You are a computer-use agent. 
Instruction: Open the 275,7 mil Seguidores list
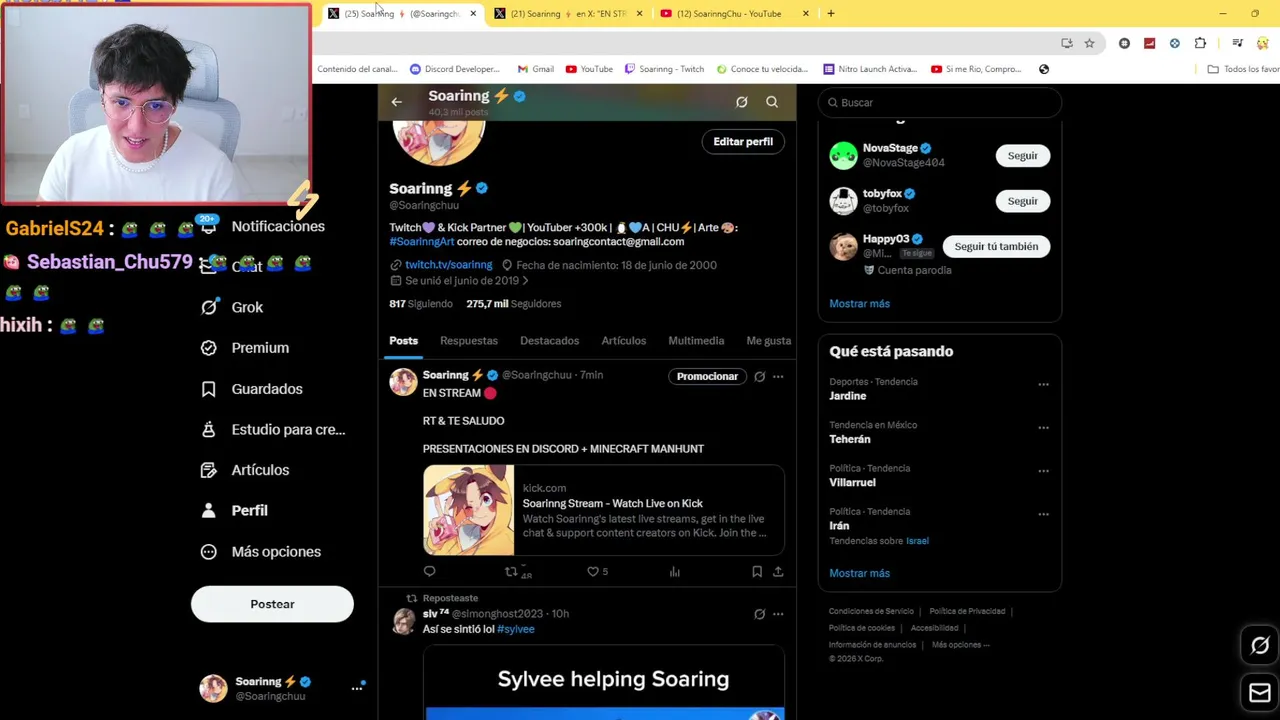click(x=513, y=304)
